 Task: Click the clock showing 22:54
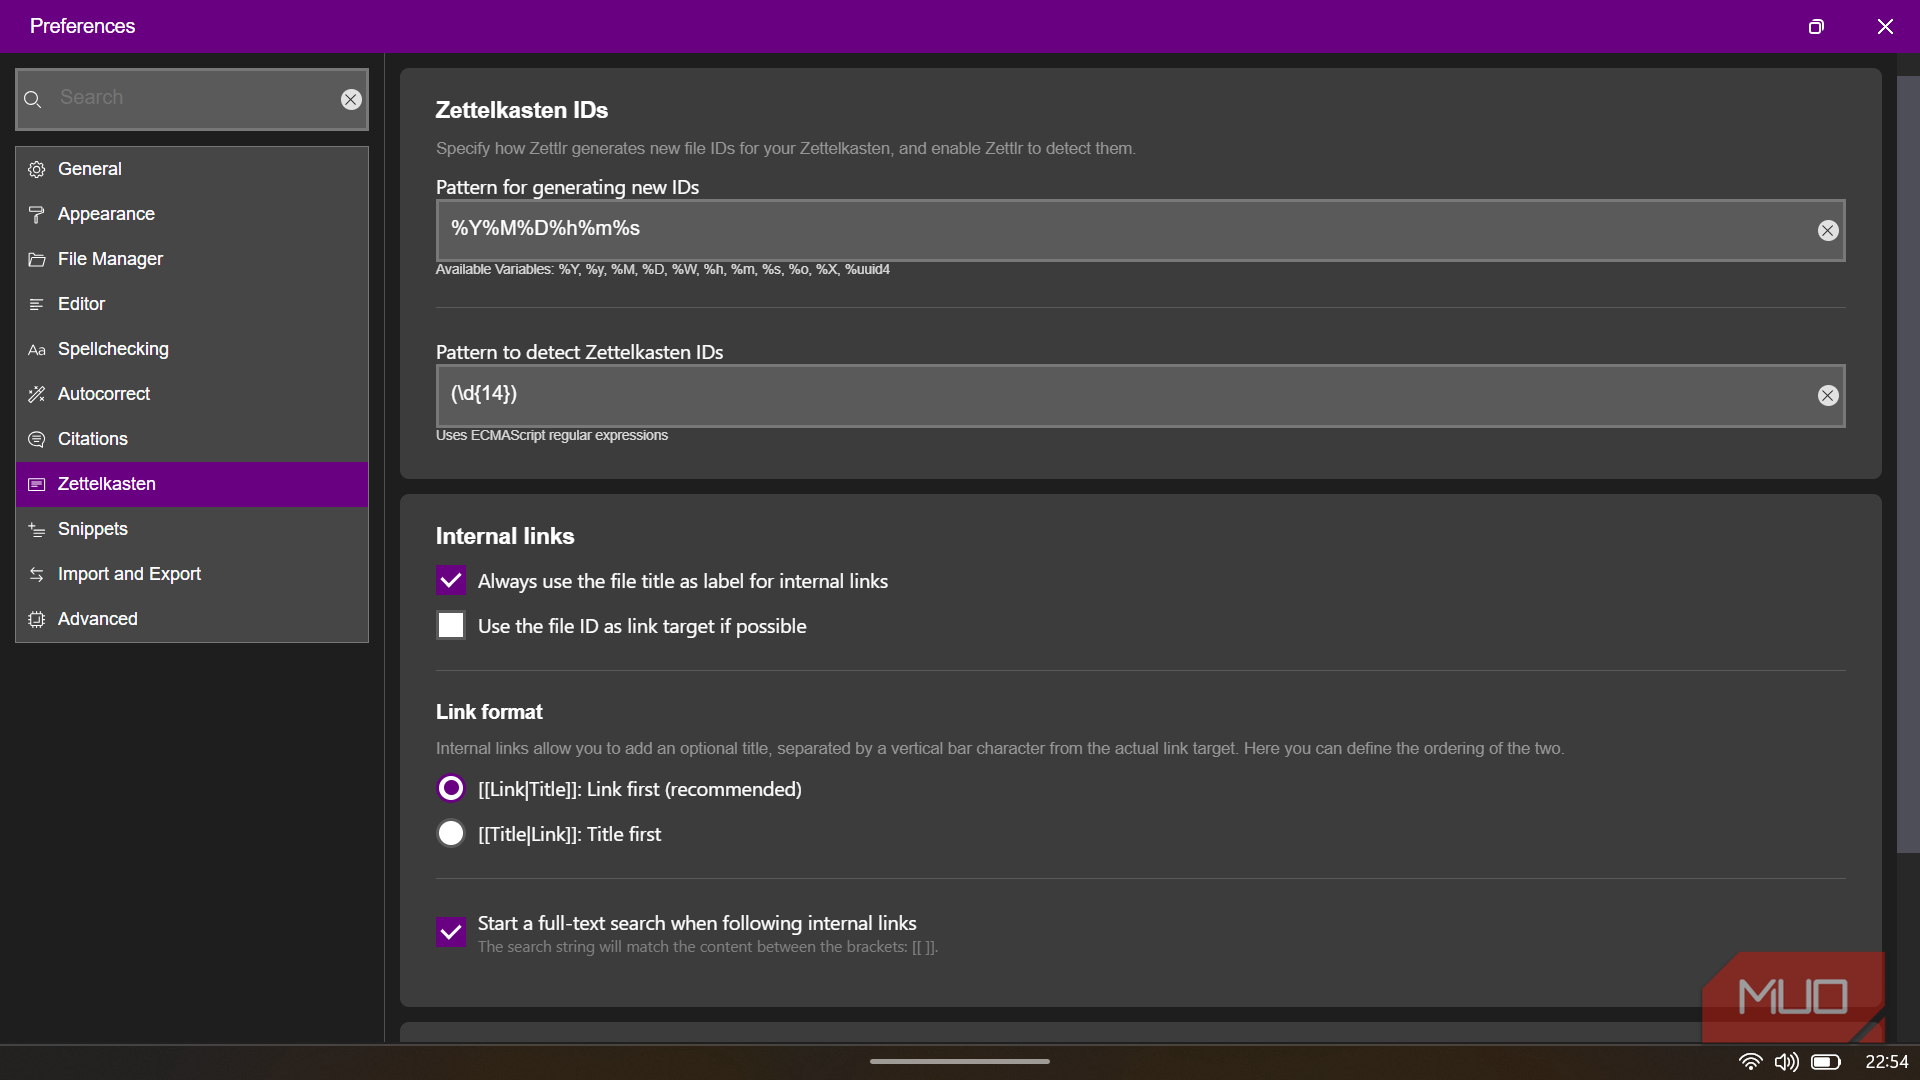1886,1062
